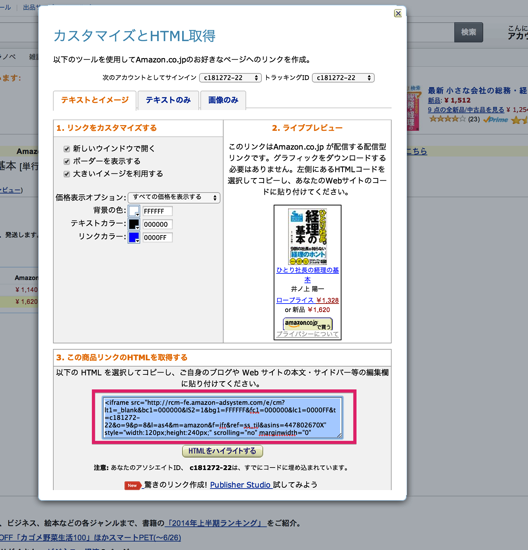Toggle 新しいウインドウで開く checkbox
This screenshot has width=528, height=550.
point(67,149)
